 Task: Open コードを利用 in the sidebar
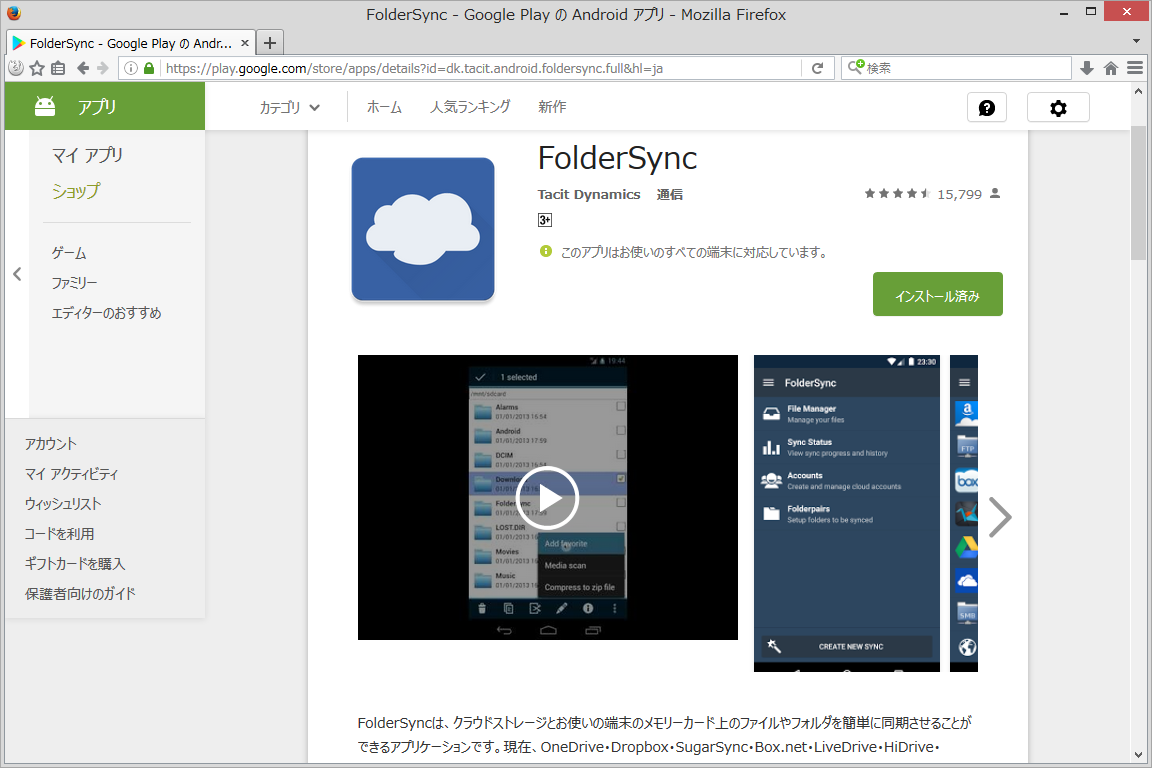[60, 534]
